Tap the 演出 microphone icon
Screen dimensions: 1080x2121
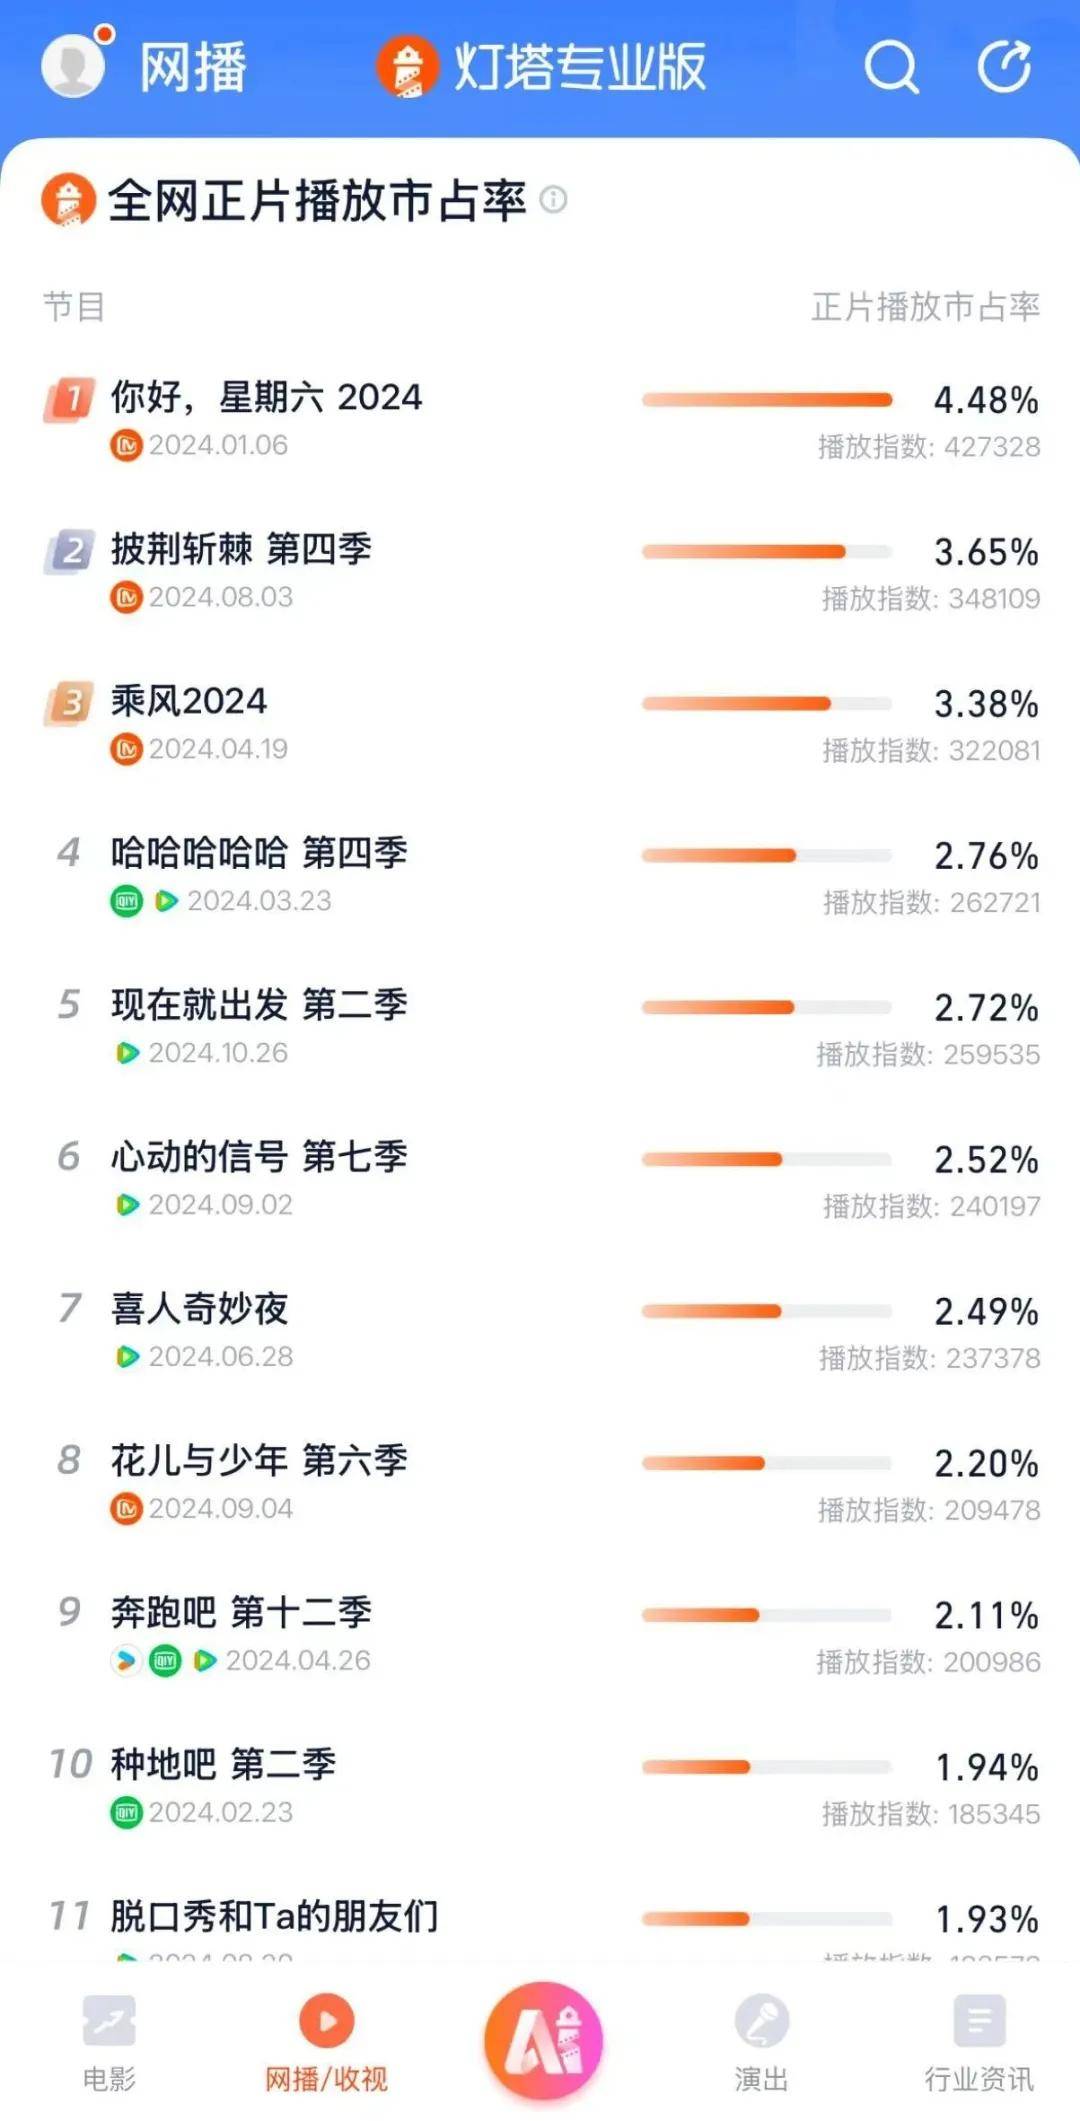761,2022
